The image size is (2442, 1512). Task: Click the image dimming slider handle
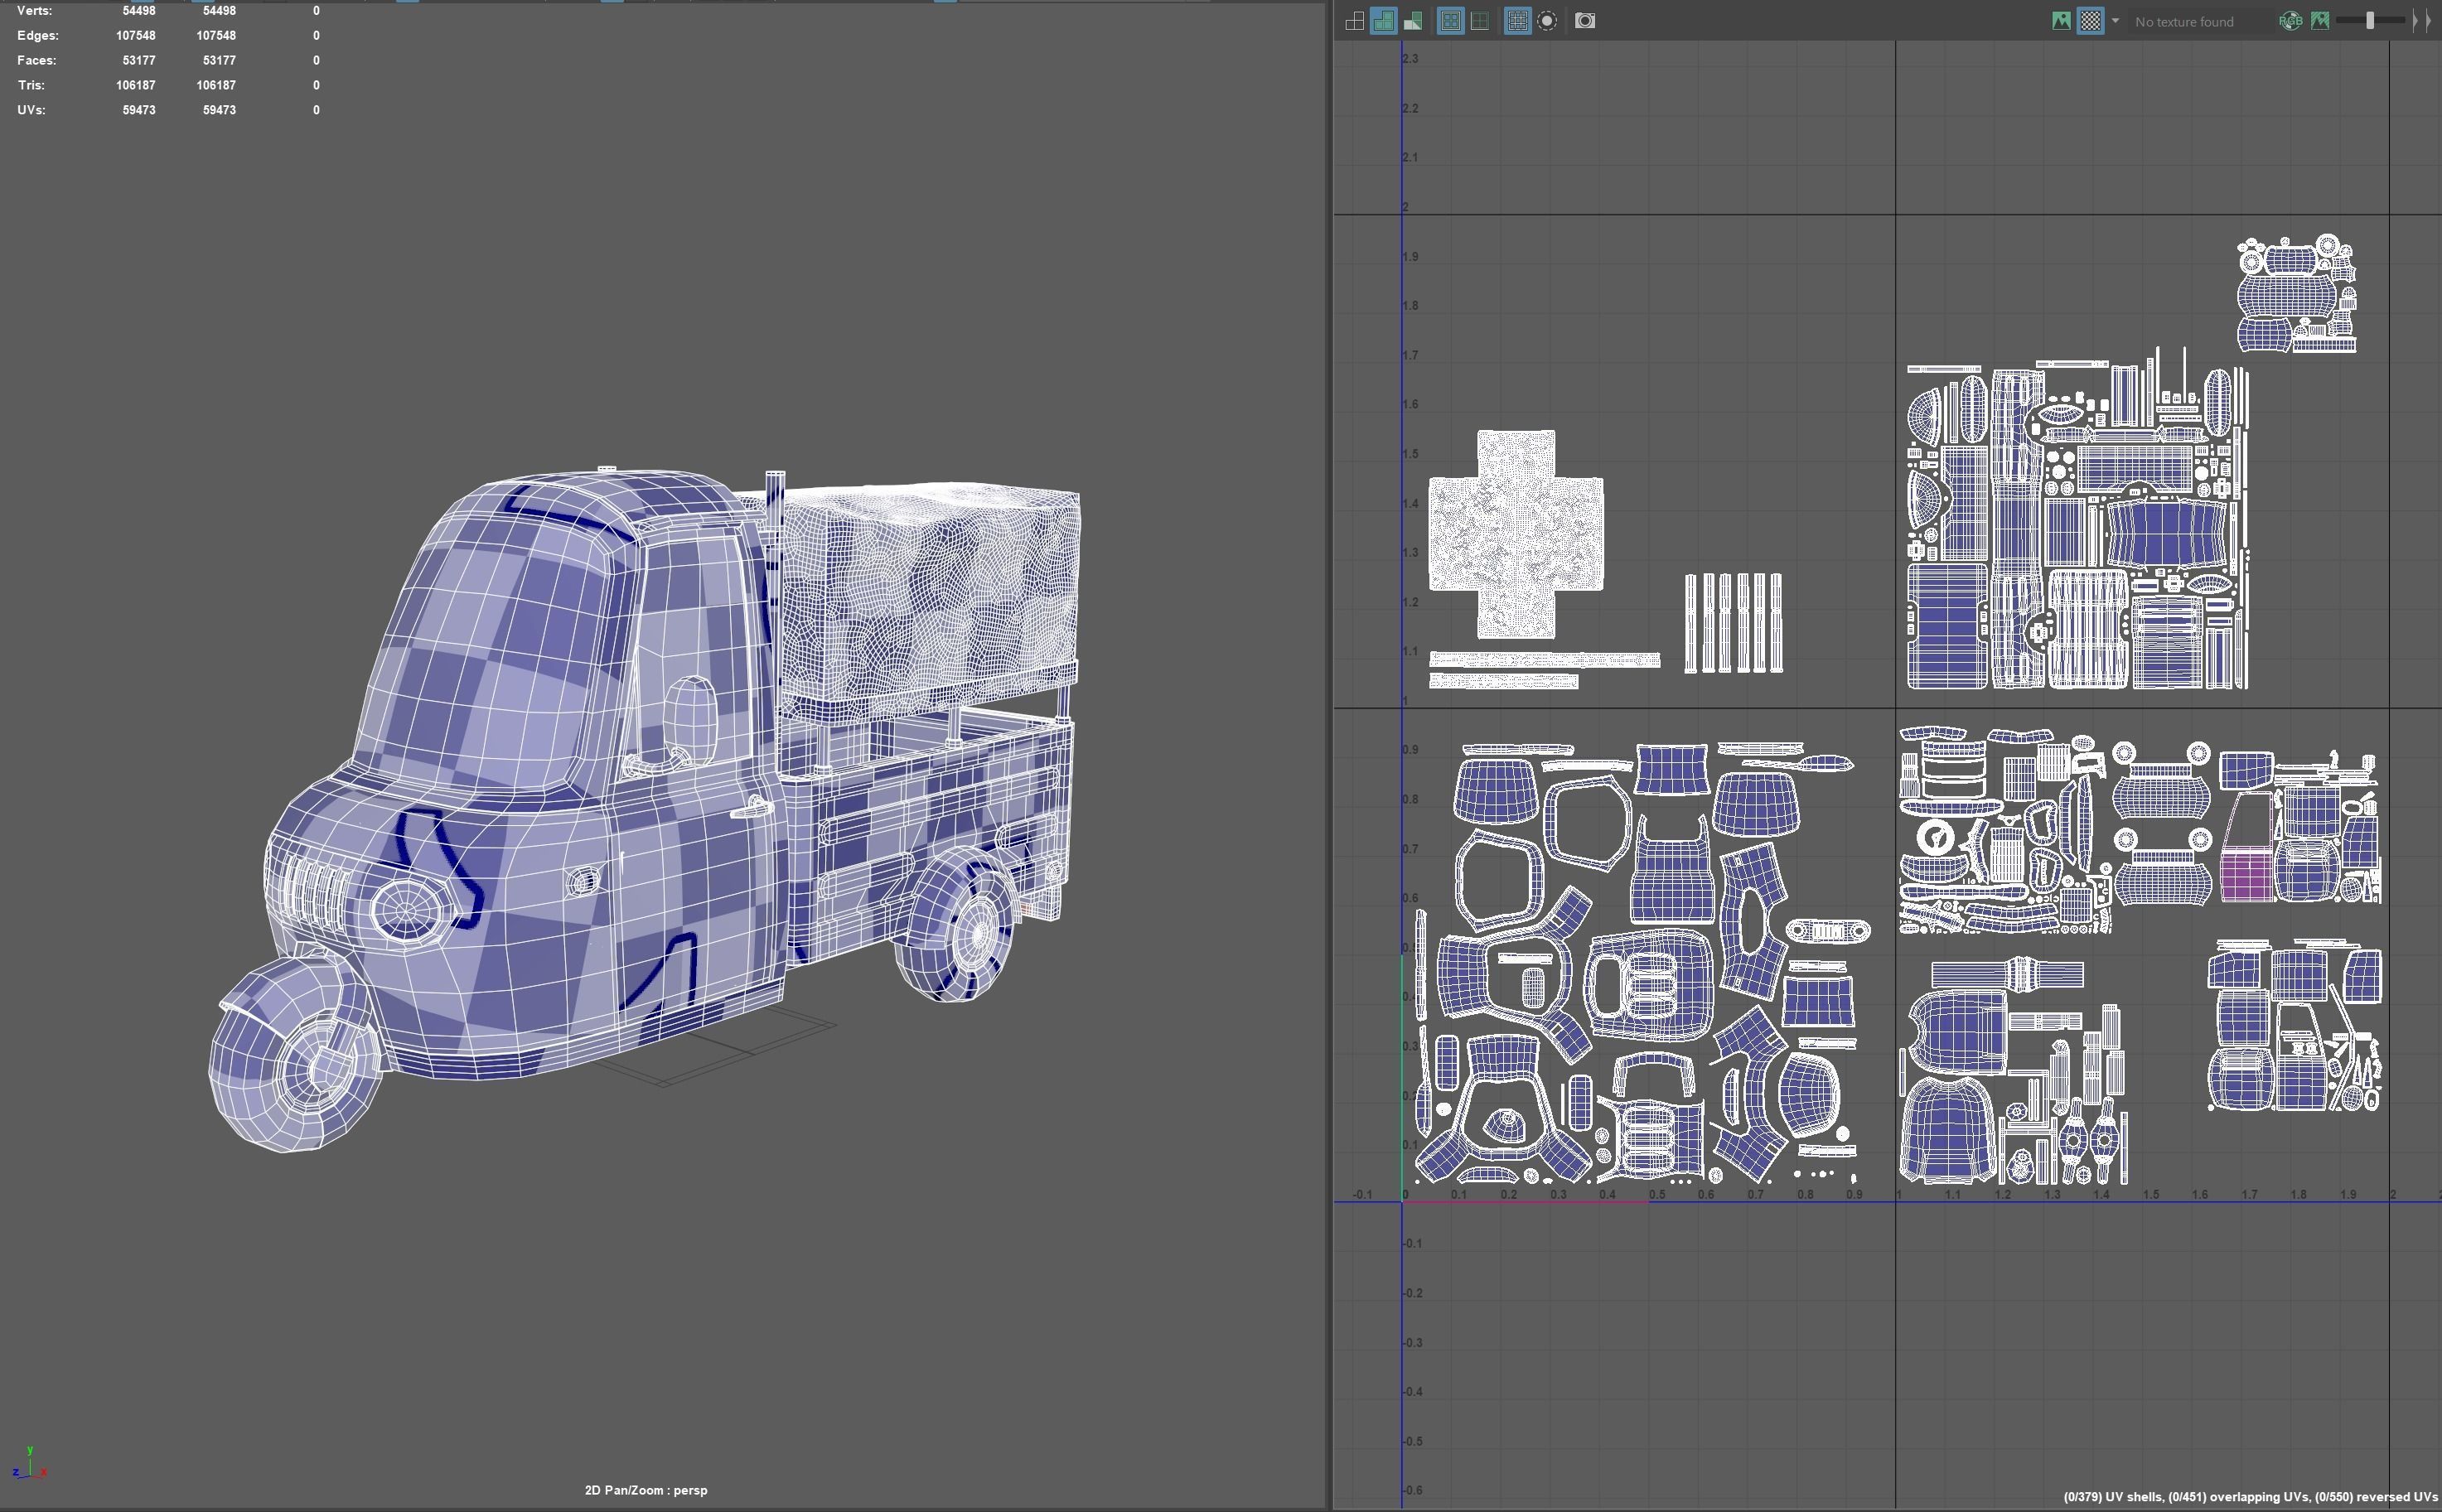(x=2369, y=21)
